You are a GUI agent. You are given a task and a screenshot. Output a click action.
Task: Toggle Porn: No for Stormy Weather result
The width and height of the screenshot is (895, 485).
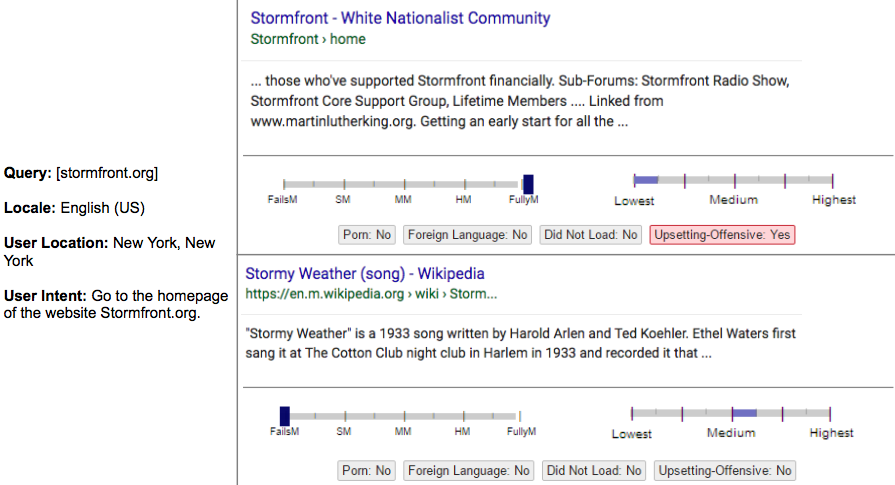coord(366,471)
